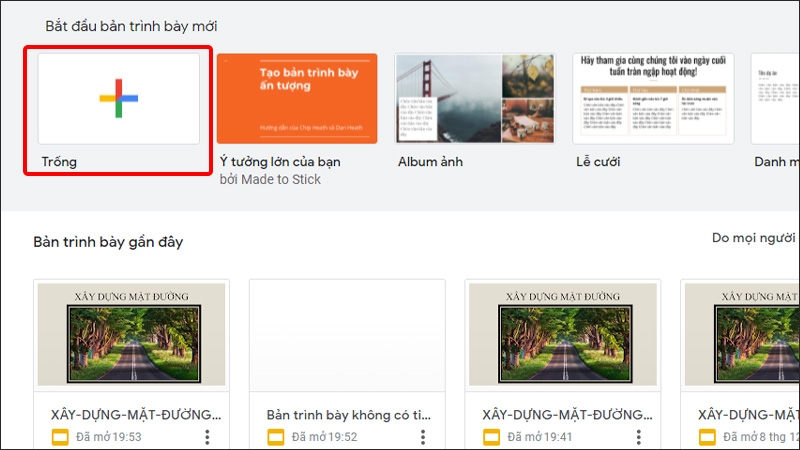Click 'Bản trình bày gần đây' heading
The image size is (800, 450).
coord(108,242)
